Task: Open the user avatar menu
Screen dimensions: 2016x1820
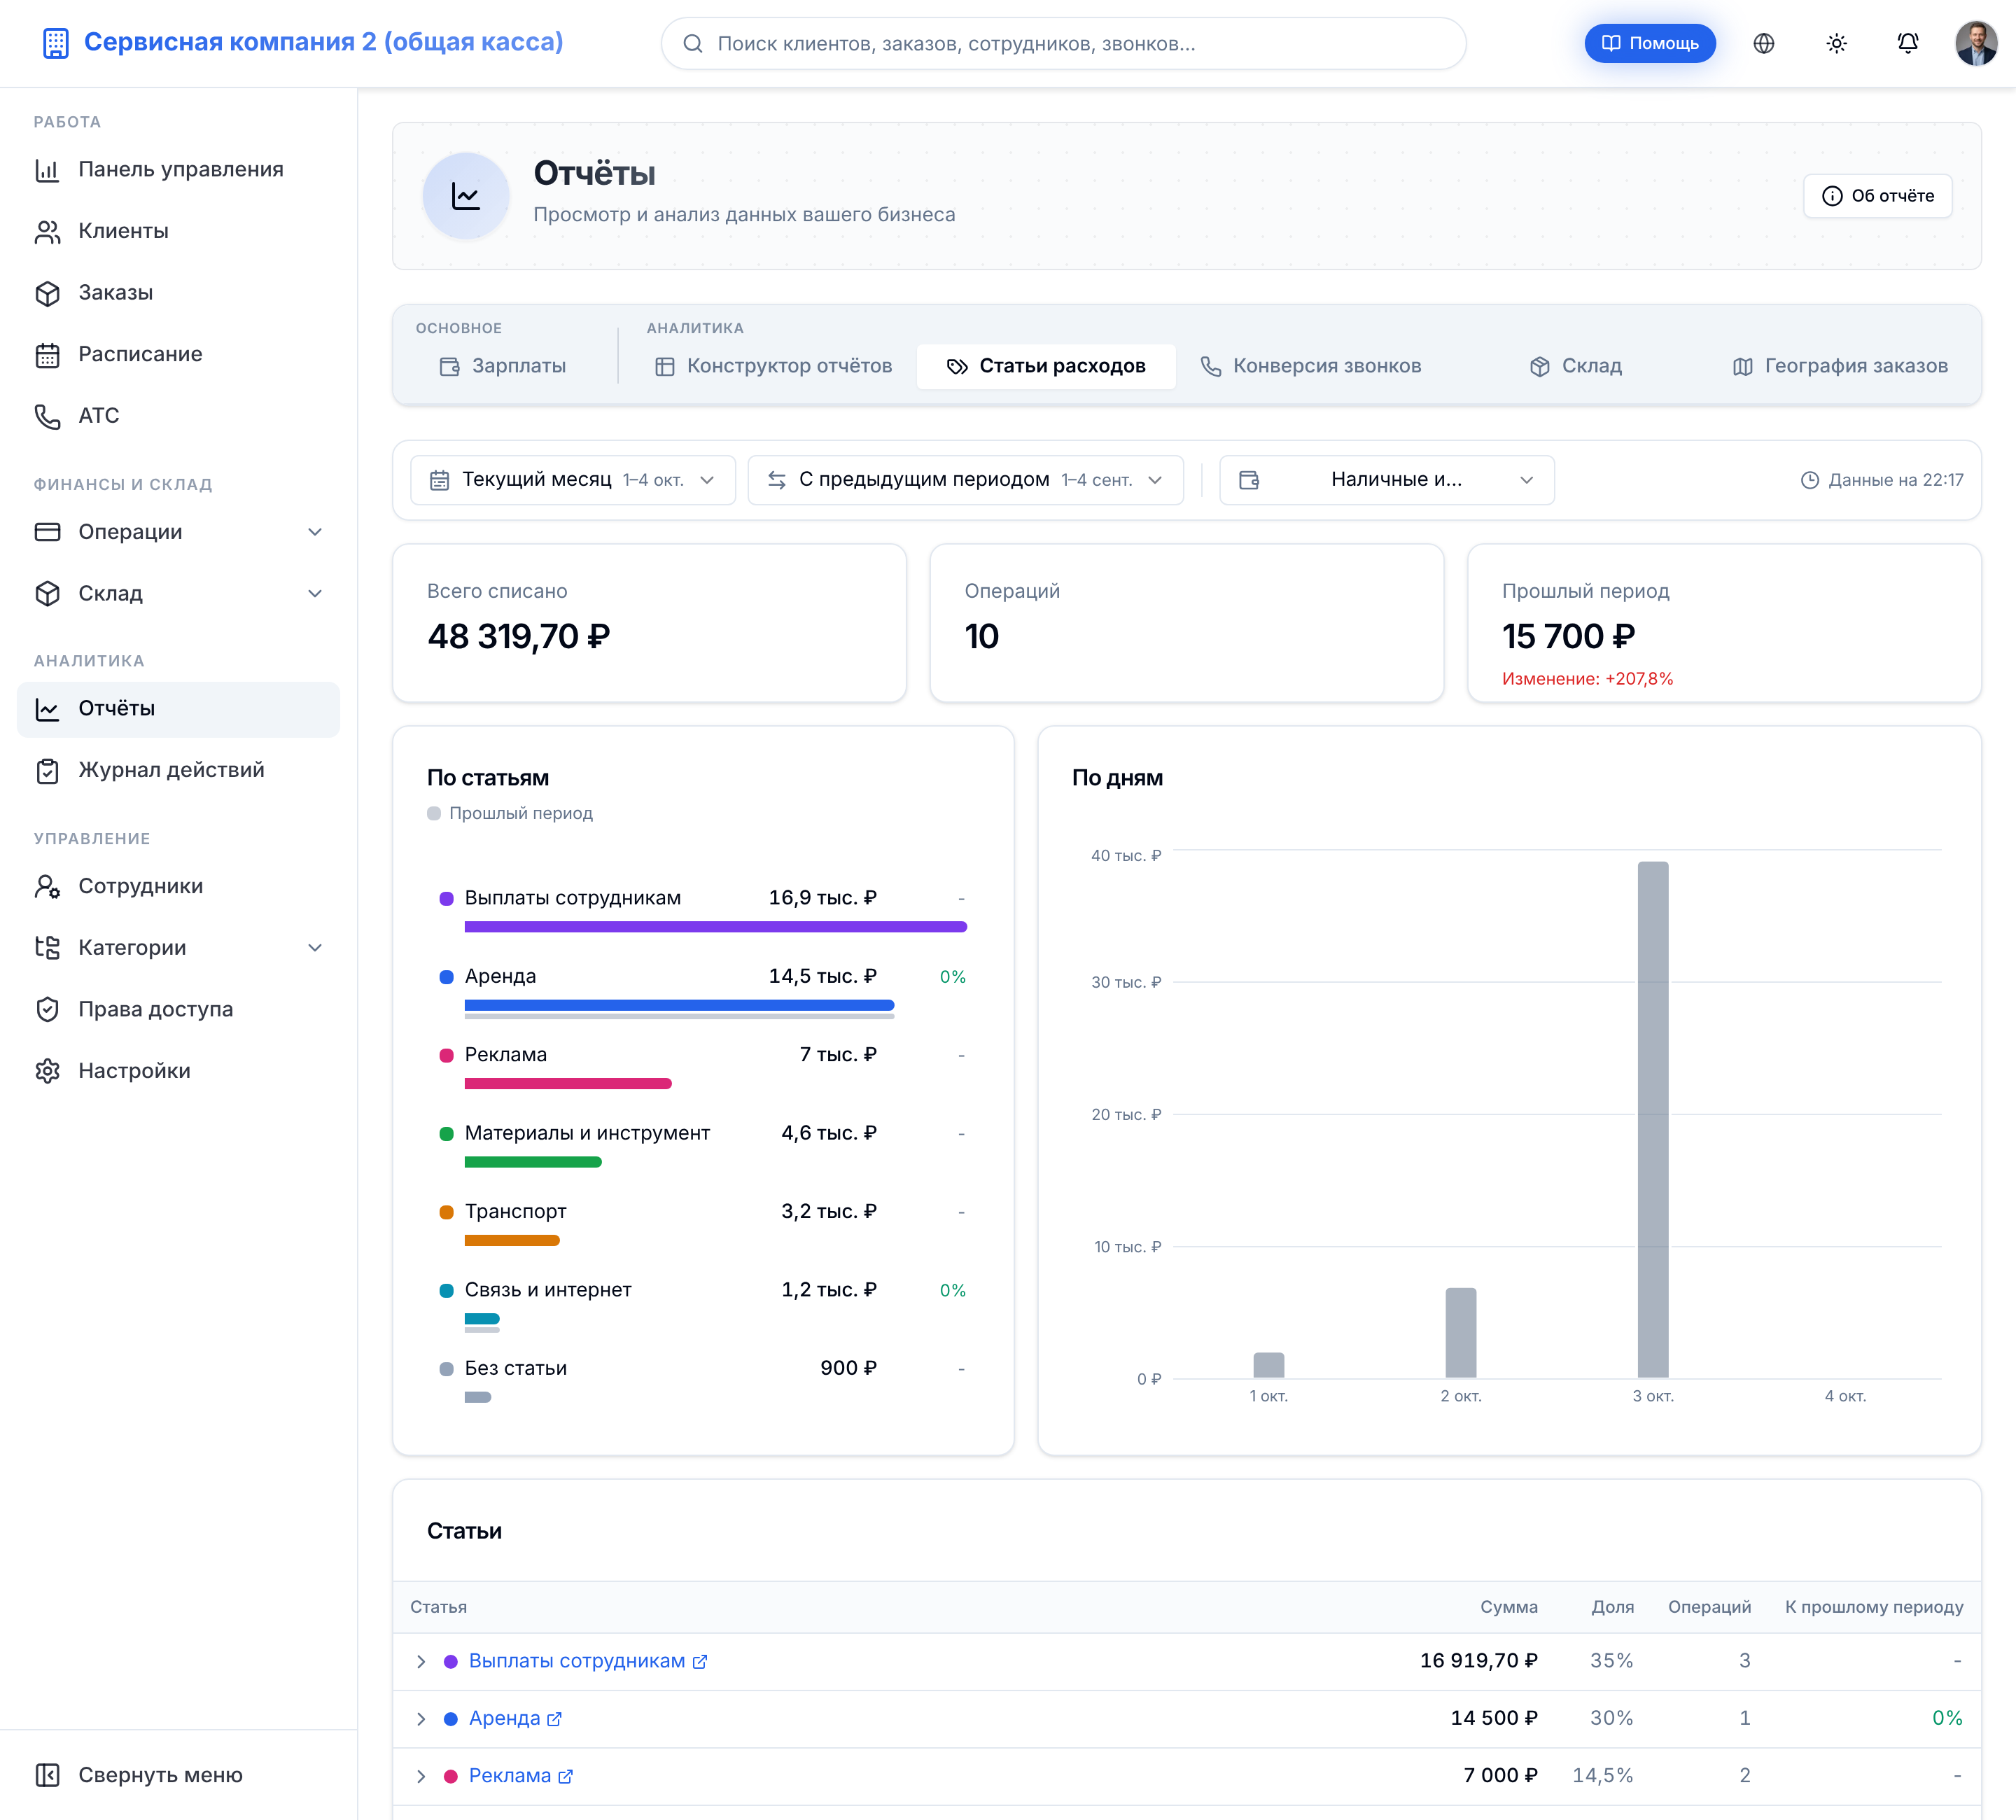Action: [1976, 43]
